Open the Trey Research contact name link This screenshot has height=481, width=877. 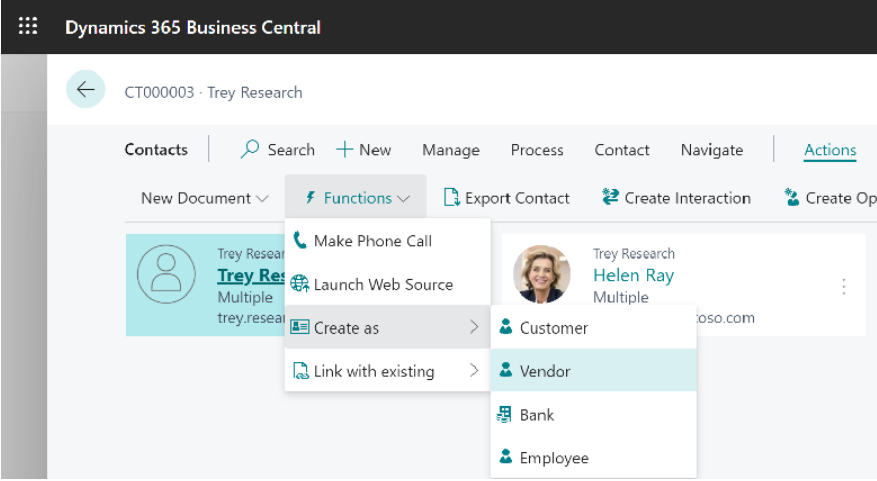251,275
